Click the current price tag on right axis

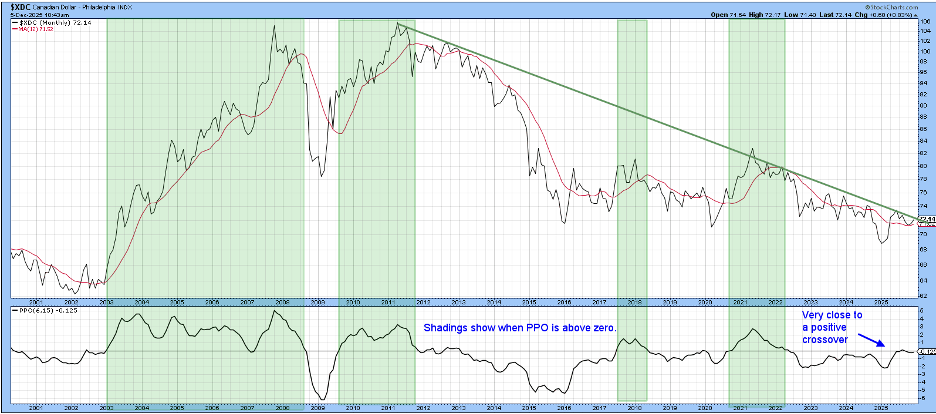click(x=926, y=219)
